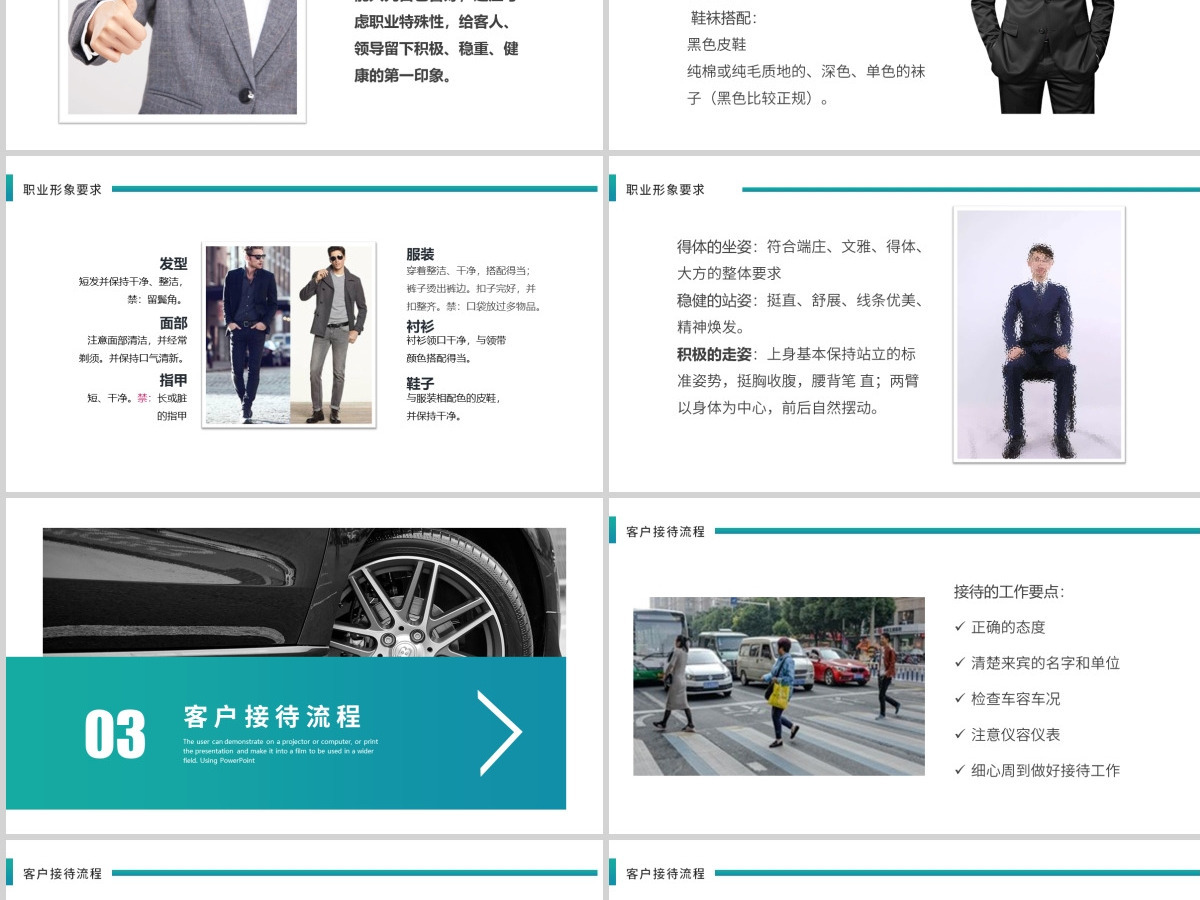This screenshot has height=900, width=1200.
Task: Click the 鞋子 heading
Action: (x=420, y=383)
